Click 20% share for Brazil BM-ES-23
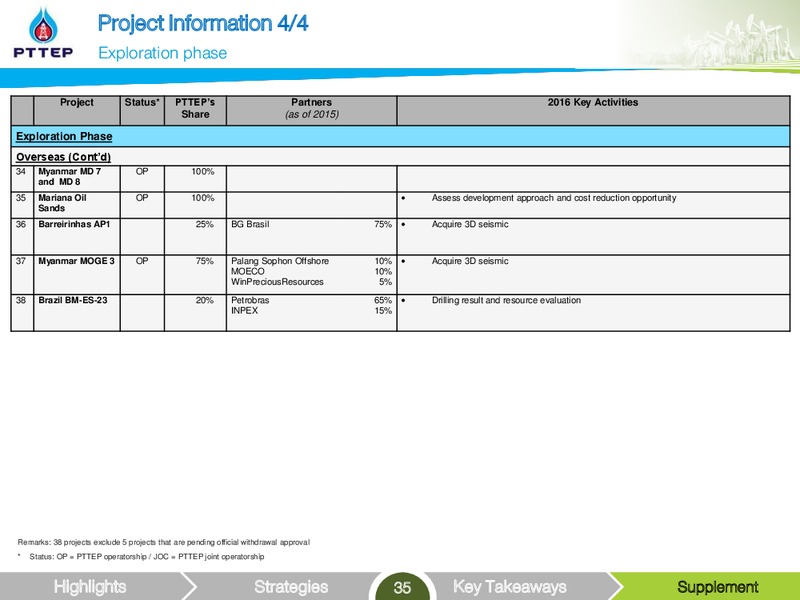 tap(205, 301)
